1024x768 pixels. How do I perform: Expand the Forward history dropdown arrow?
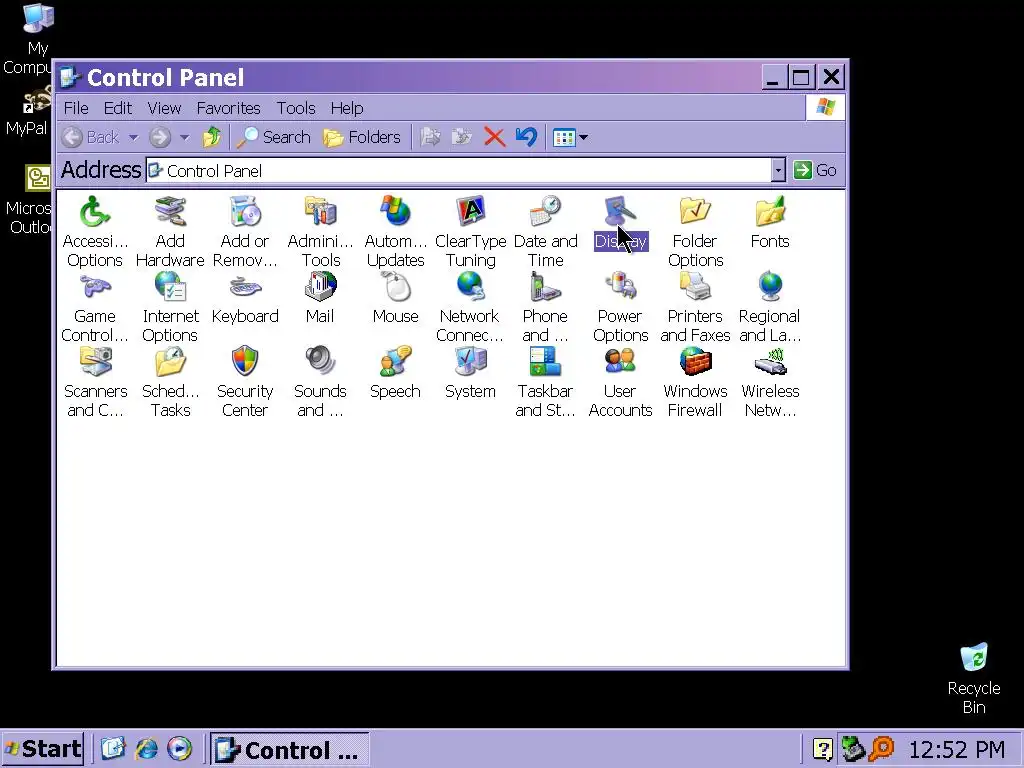tap(184, 137)
